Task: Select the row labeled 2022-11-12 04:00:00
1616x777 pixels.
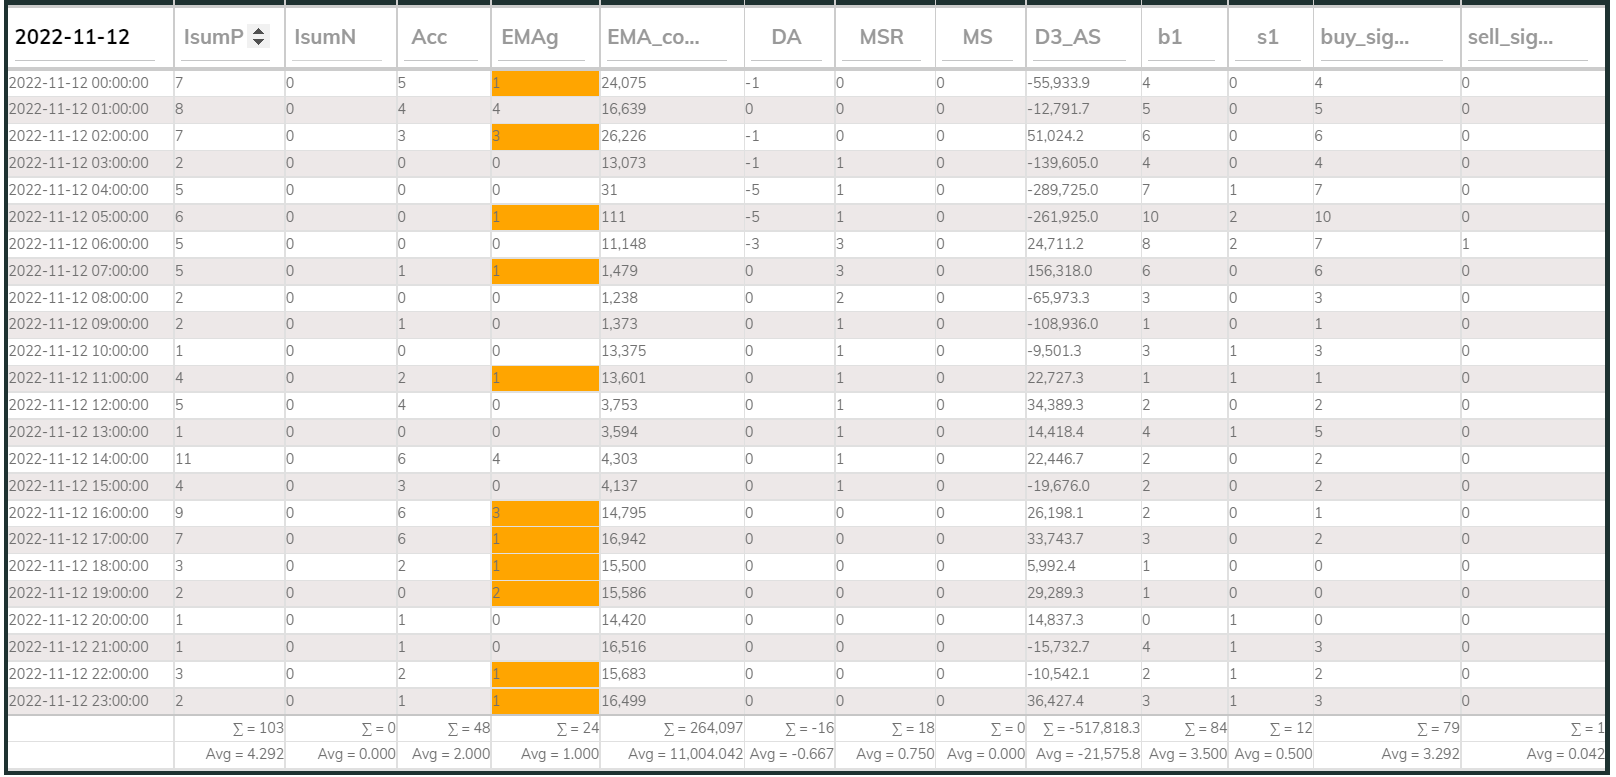Action: [806, 190]
